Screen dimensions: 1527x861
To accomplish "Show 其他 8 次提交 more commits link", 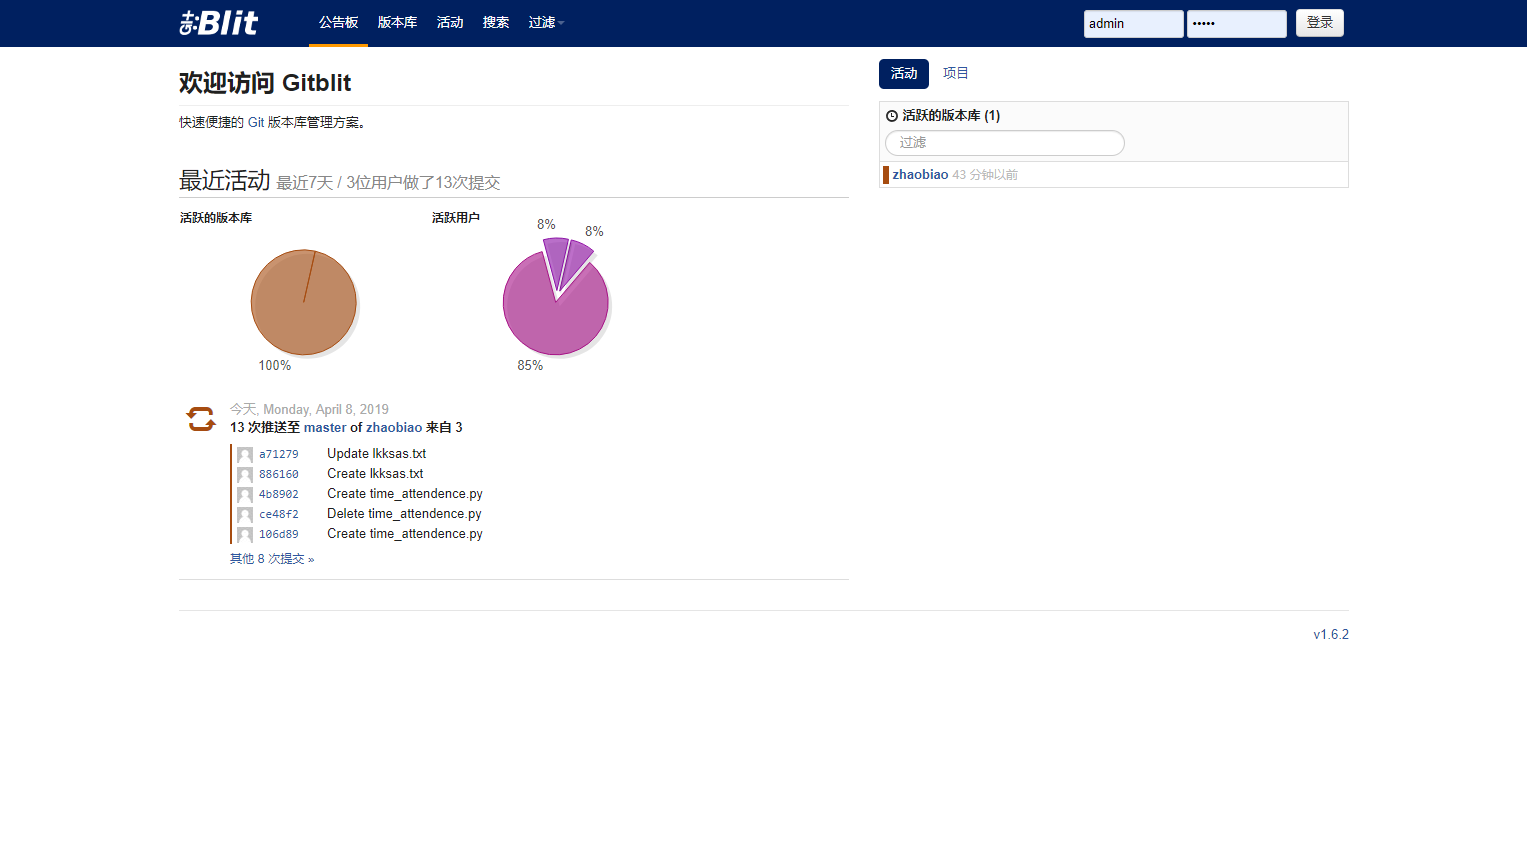I will pyautogui.click(x=272, y=559).
